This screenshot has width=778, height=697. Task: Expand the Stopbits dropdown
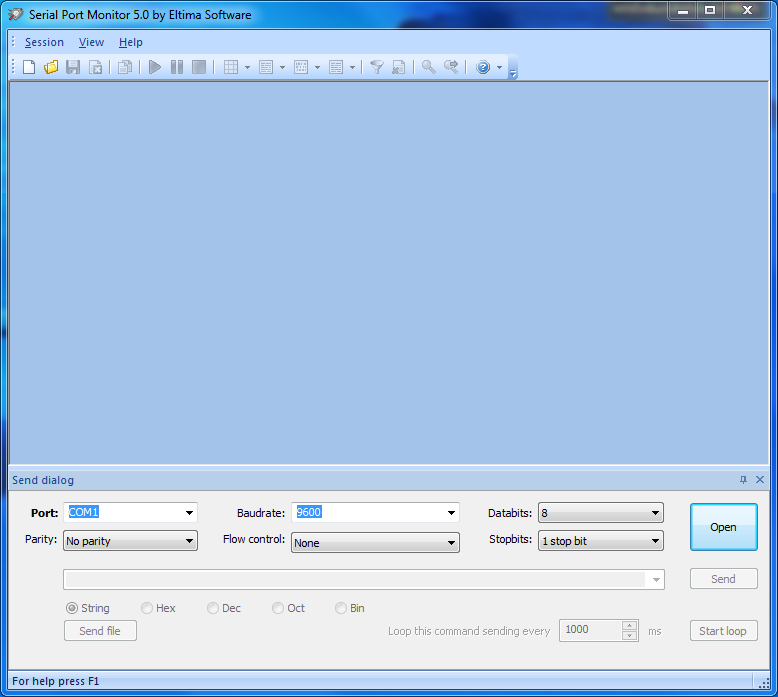pos(655,541)
